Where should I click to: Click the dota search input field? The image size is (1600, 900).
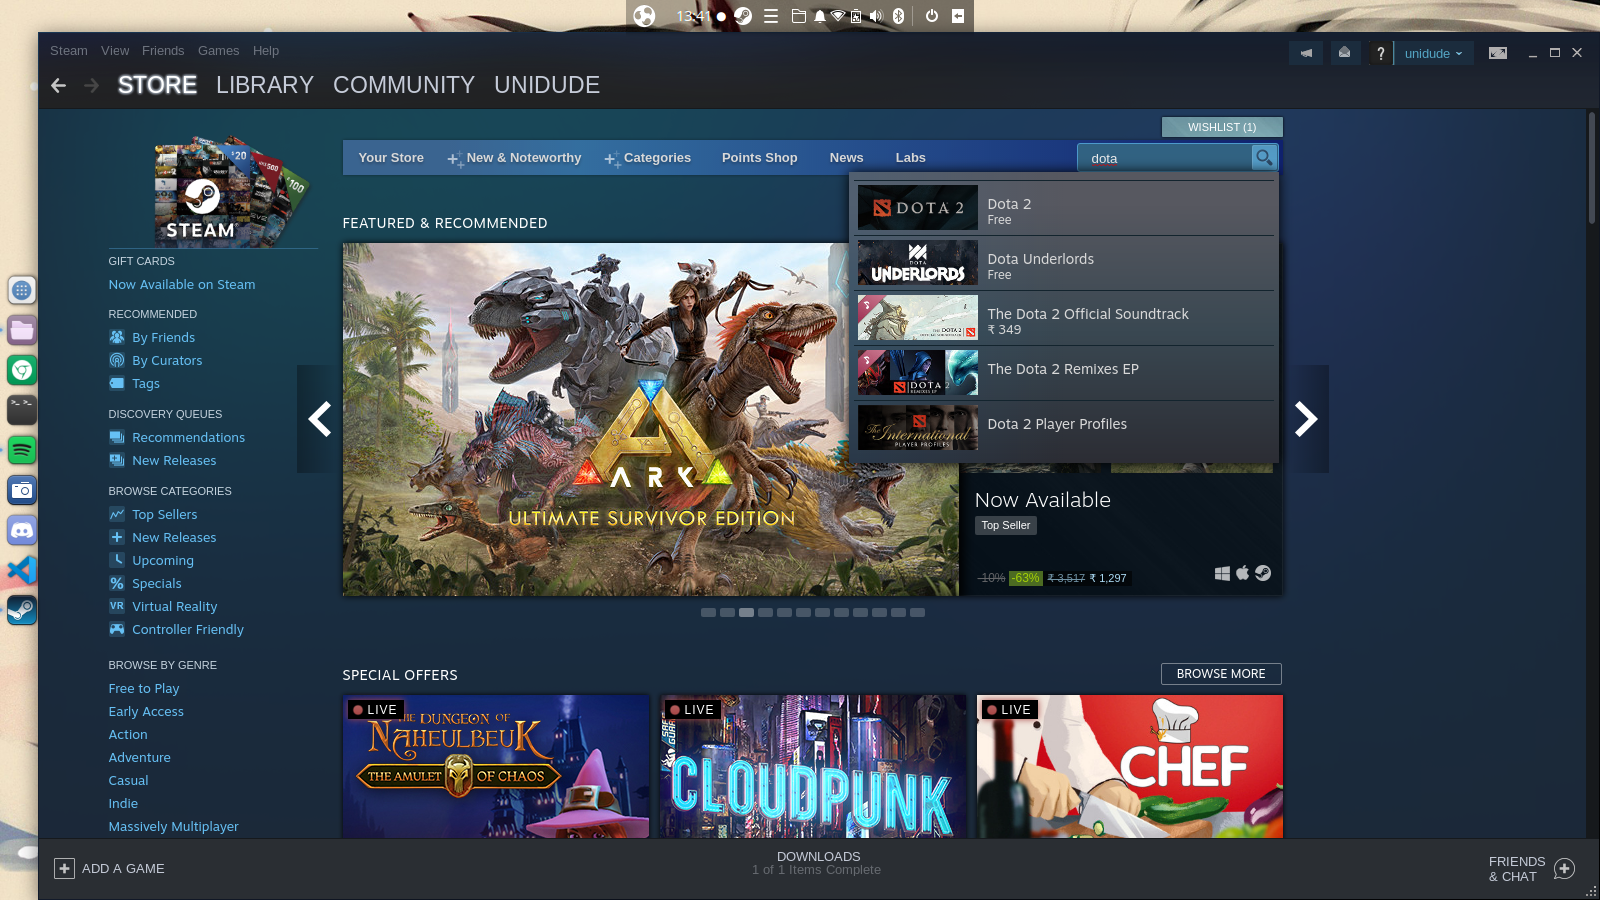[1166, 158]
